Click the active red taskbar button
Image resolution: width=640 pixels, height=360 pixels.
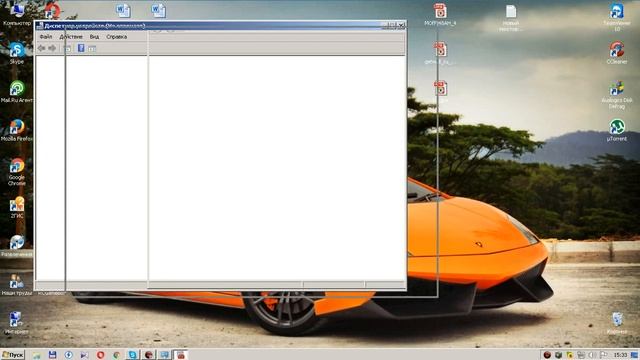coord(180,355)
